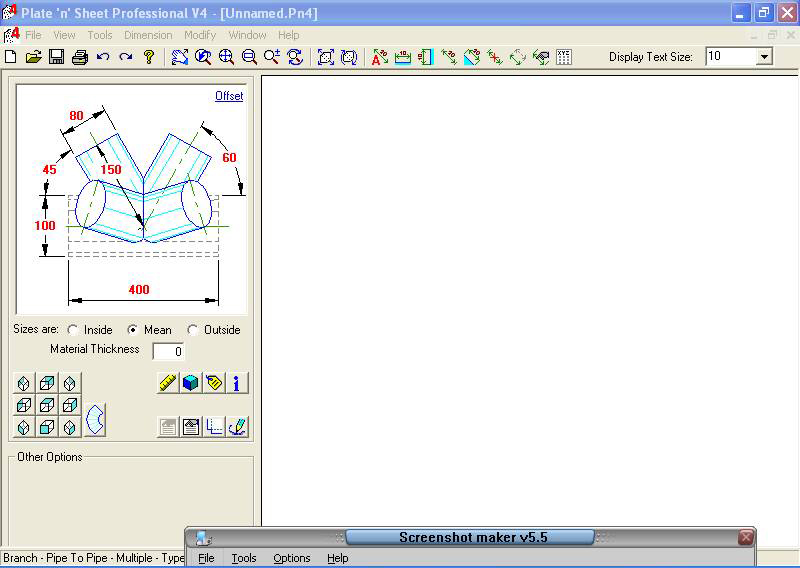Open Help menu in Screenshot maker

point(338,558)
